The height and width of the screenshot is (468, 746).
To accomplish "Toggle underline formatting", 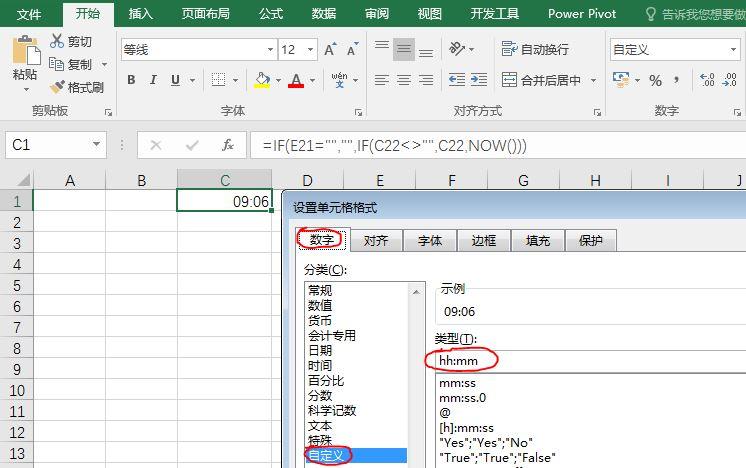I will [x=175, y=80].
